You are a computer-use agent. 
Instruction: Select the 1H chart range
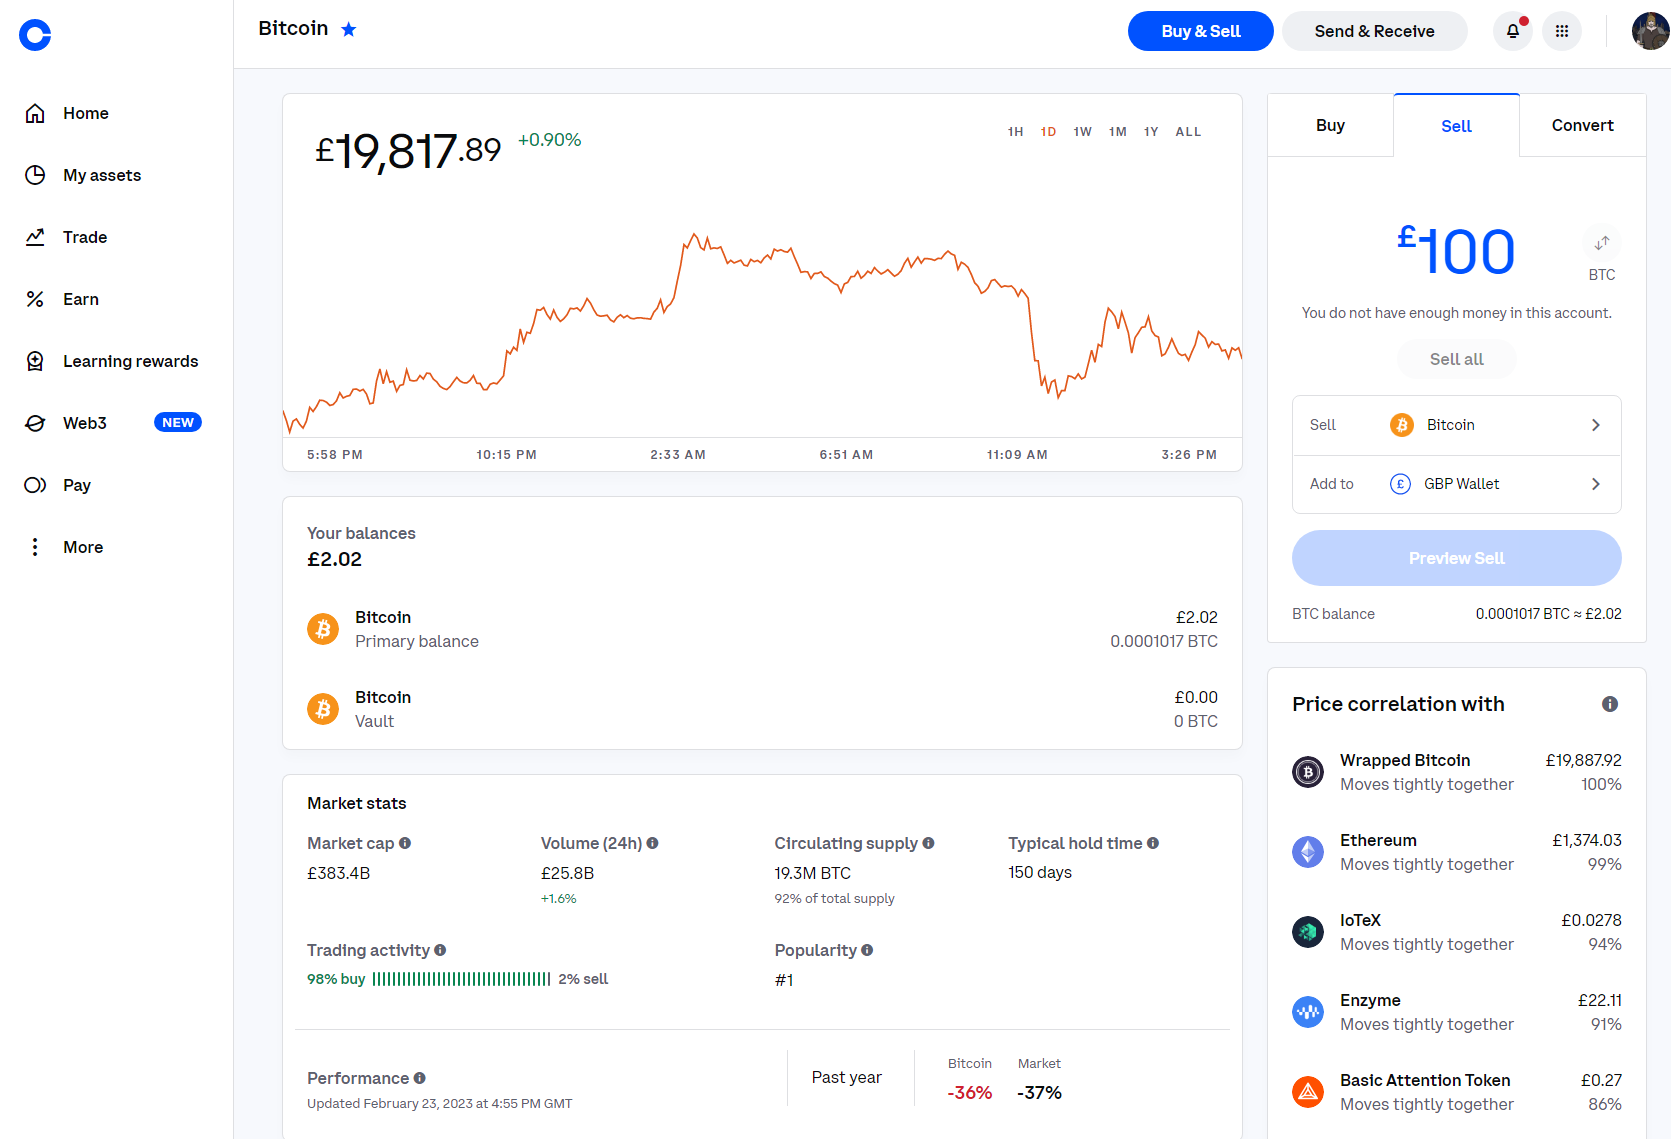[1016, 132]
